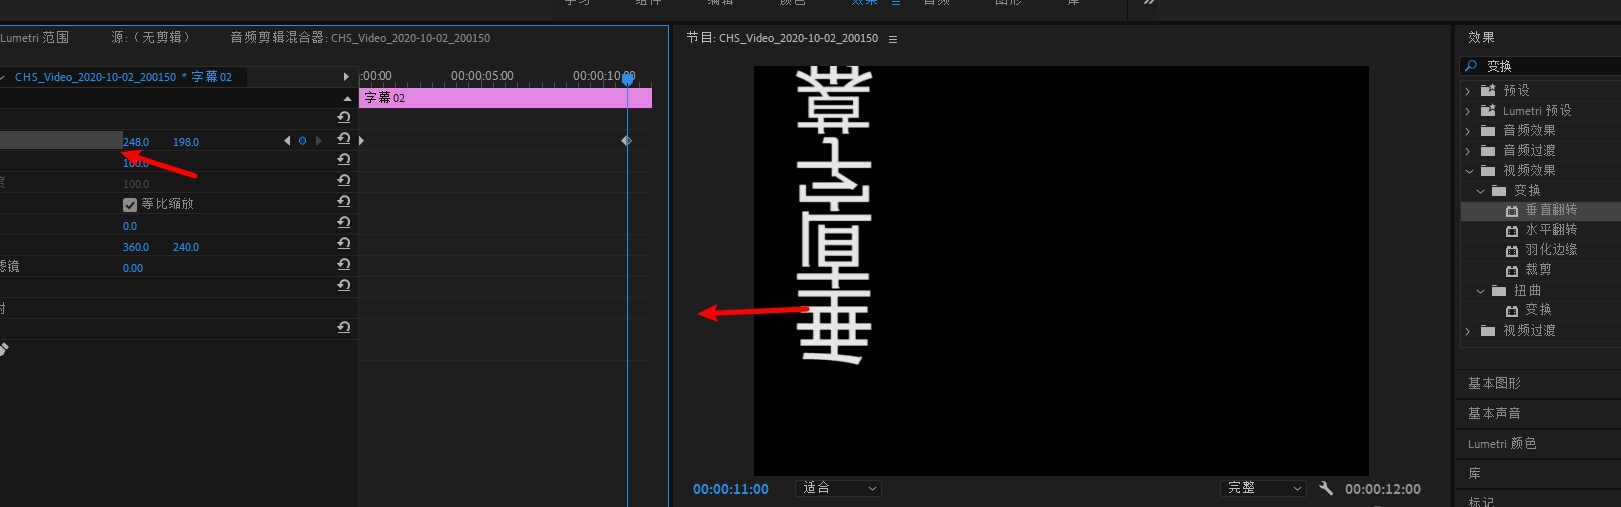Open the 基本图形 panel

coord(1494,384)
